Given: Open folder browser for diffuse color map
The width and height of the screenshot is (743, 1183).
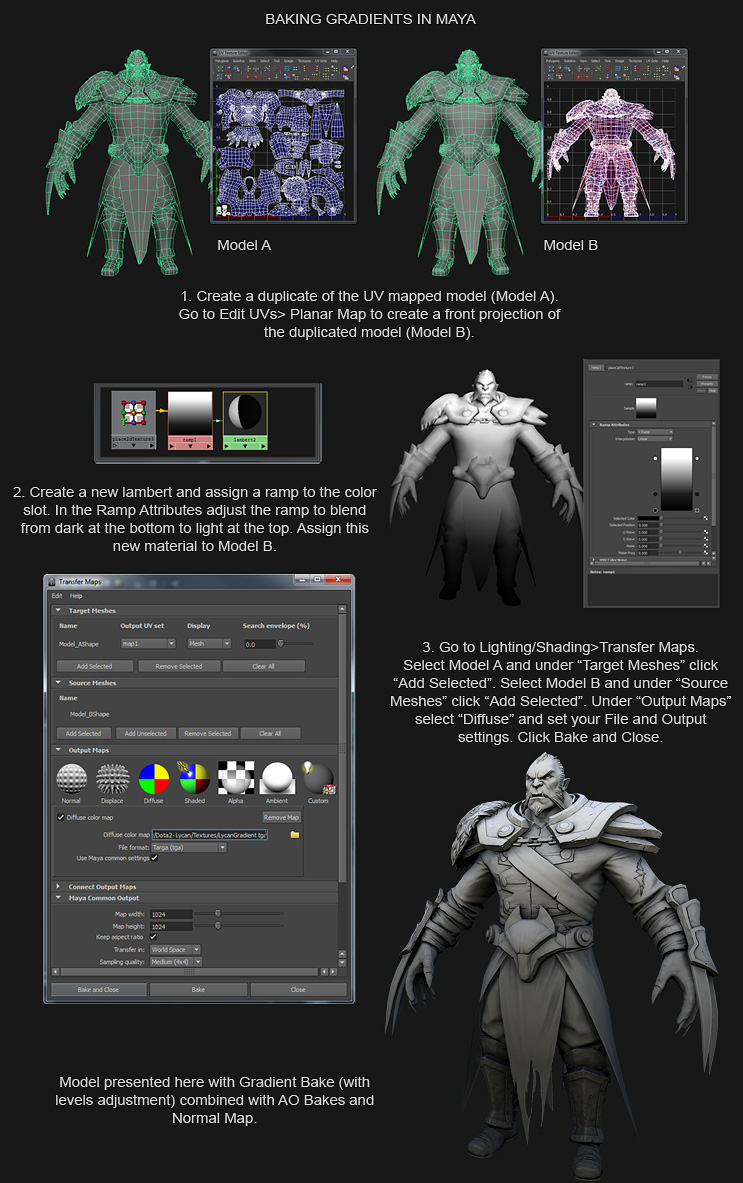Looking at the screenshot, I should tap(295, 834).
